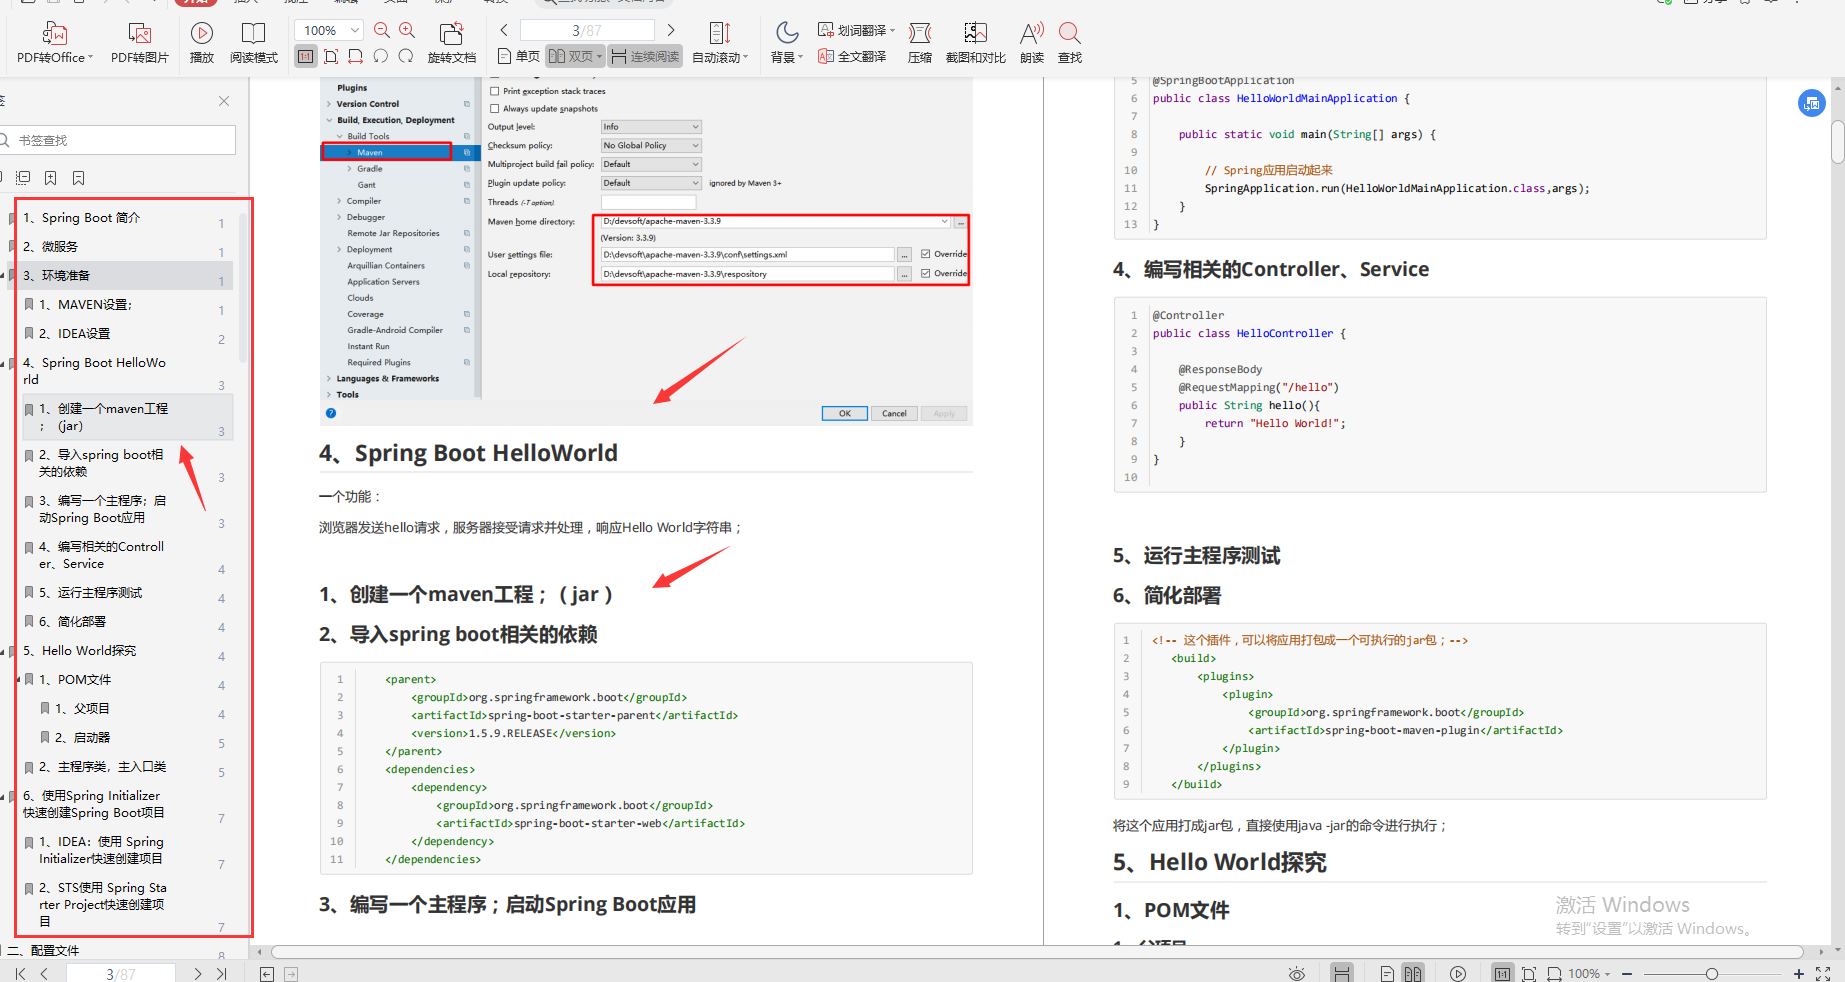Toggle status bar continuous reading icon

1342,973
